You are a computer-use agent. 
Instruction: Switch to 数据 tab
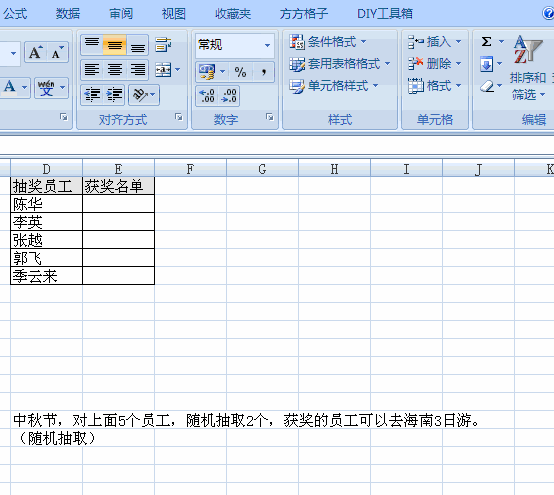(x=68, y=14)
